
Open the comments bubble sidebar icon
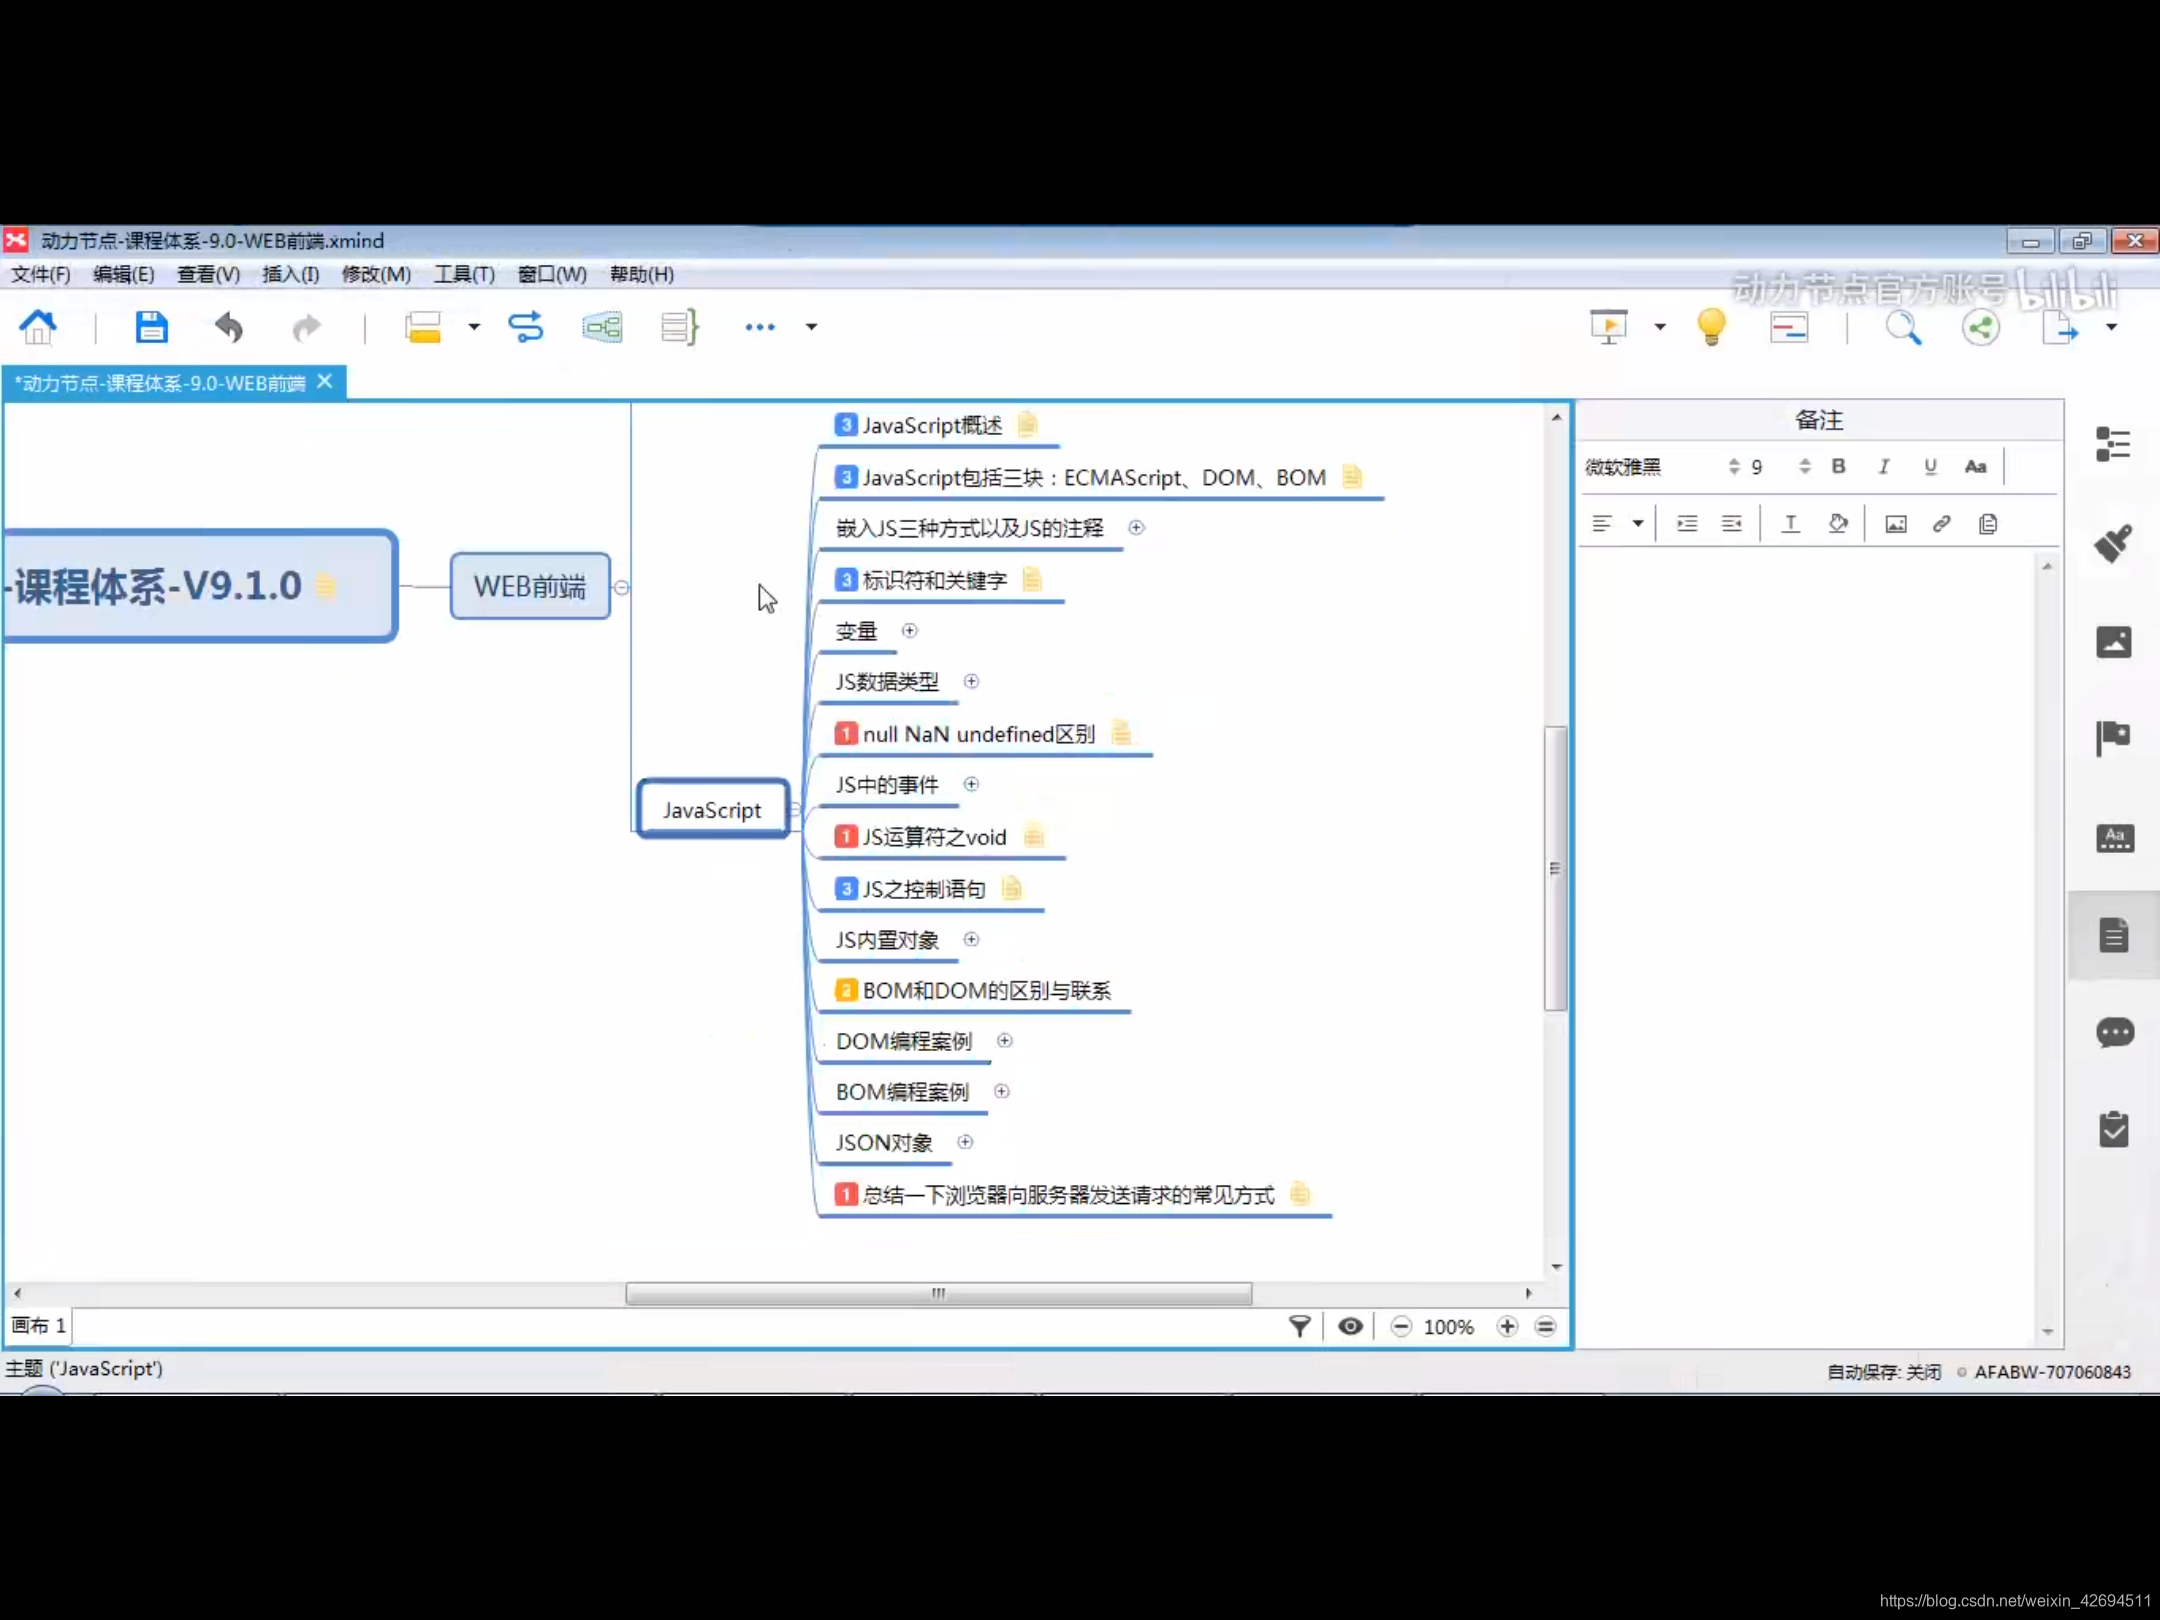tap(2114, 1032)
